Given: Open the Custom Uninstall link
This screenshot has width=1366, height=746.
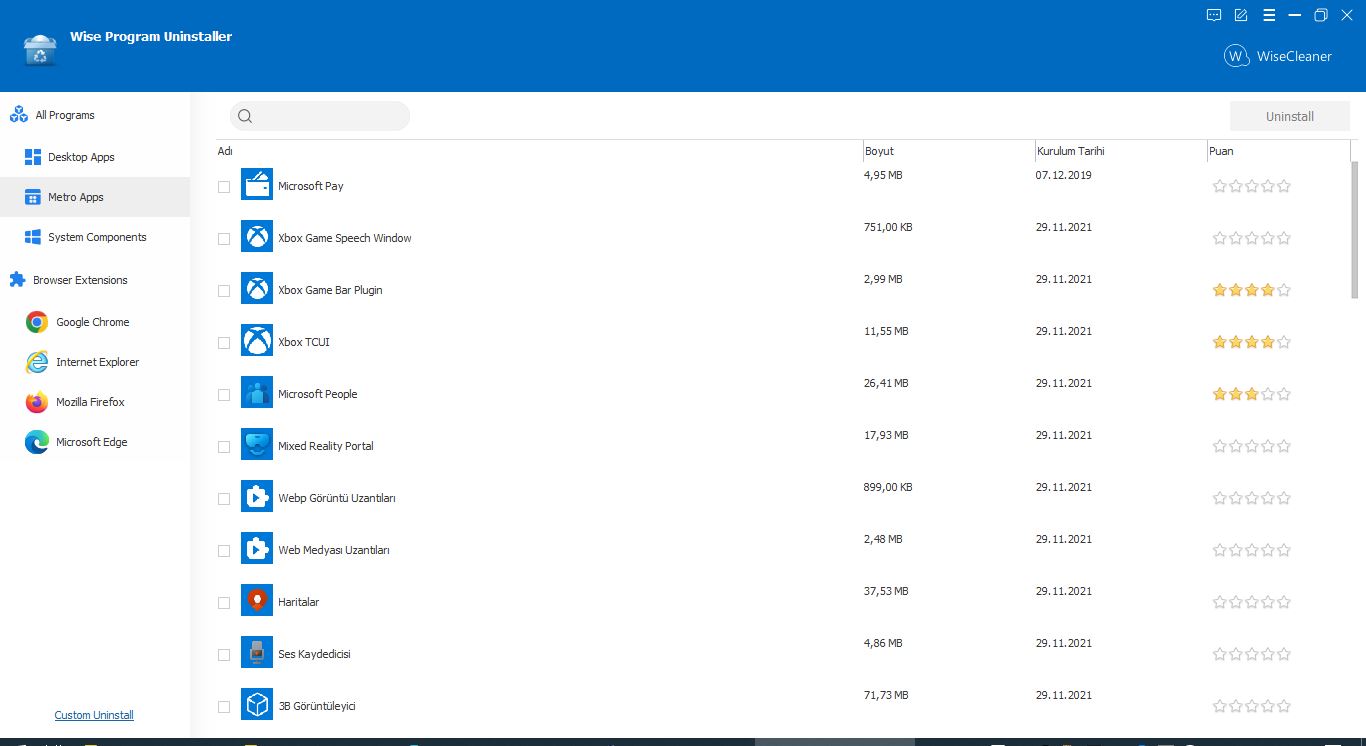Looking at the screenshot, I should [x=94, y=715].
